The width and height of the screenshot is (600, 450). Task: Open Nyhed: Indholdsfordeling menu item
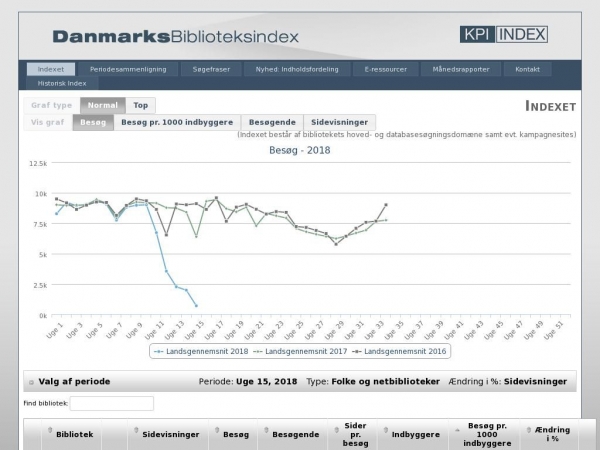point(297,69)
